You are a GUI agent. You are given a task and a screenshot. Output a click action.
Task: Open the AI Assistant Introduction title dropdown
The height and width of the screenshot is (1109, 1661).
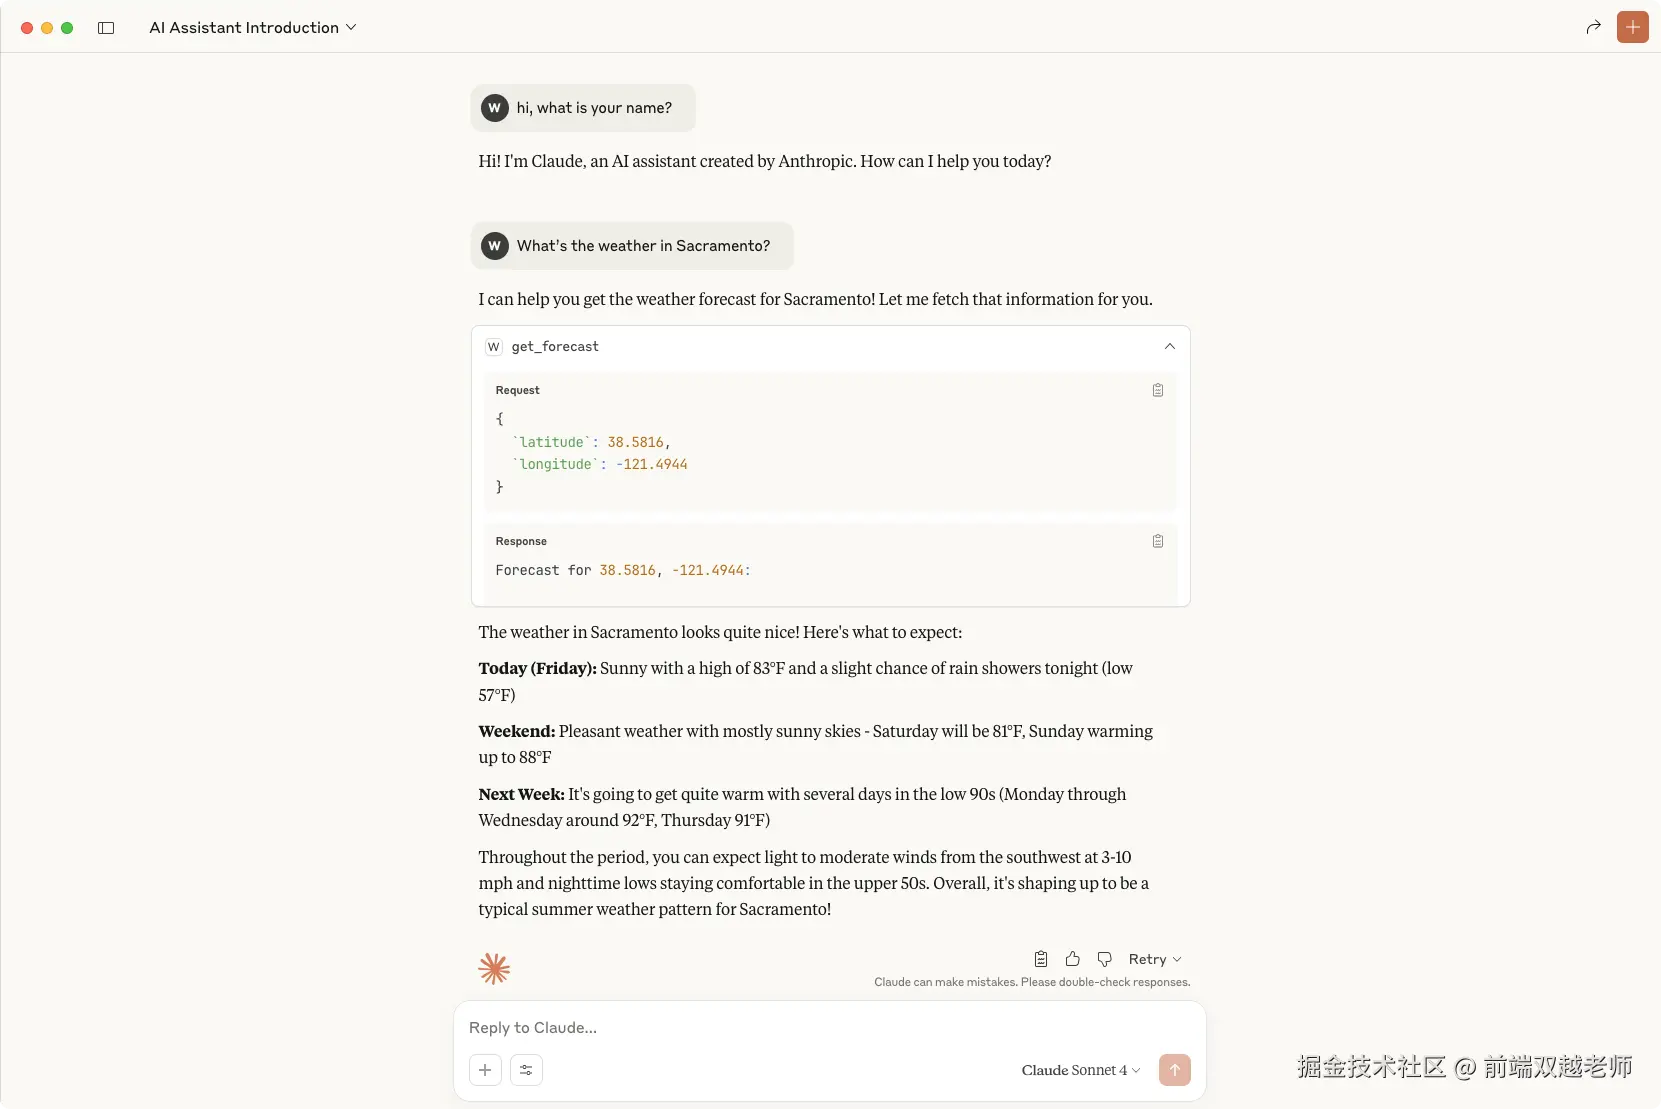click(253, 28)
